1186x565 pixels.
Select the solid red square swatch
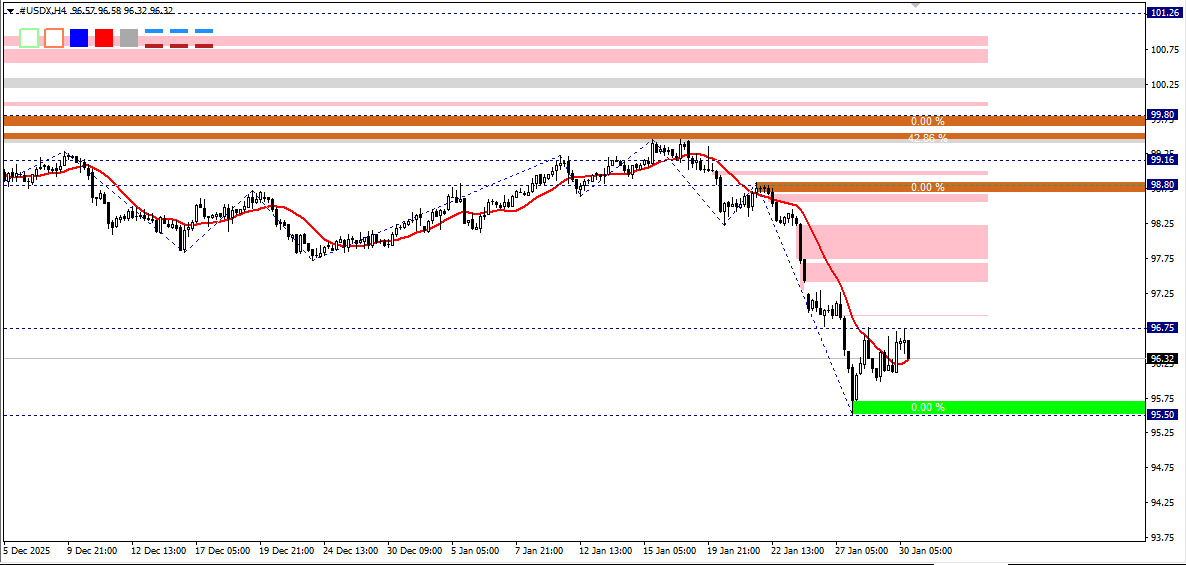104,38
